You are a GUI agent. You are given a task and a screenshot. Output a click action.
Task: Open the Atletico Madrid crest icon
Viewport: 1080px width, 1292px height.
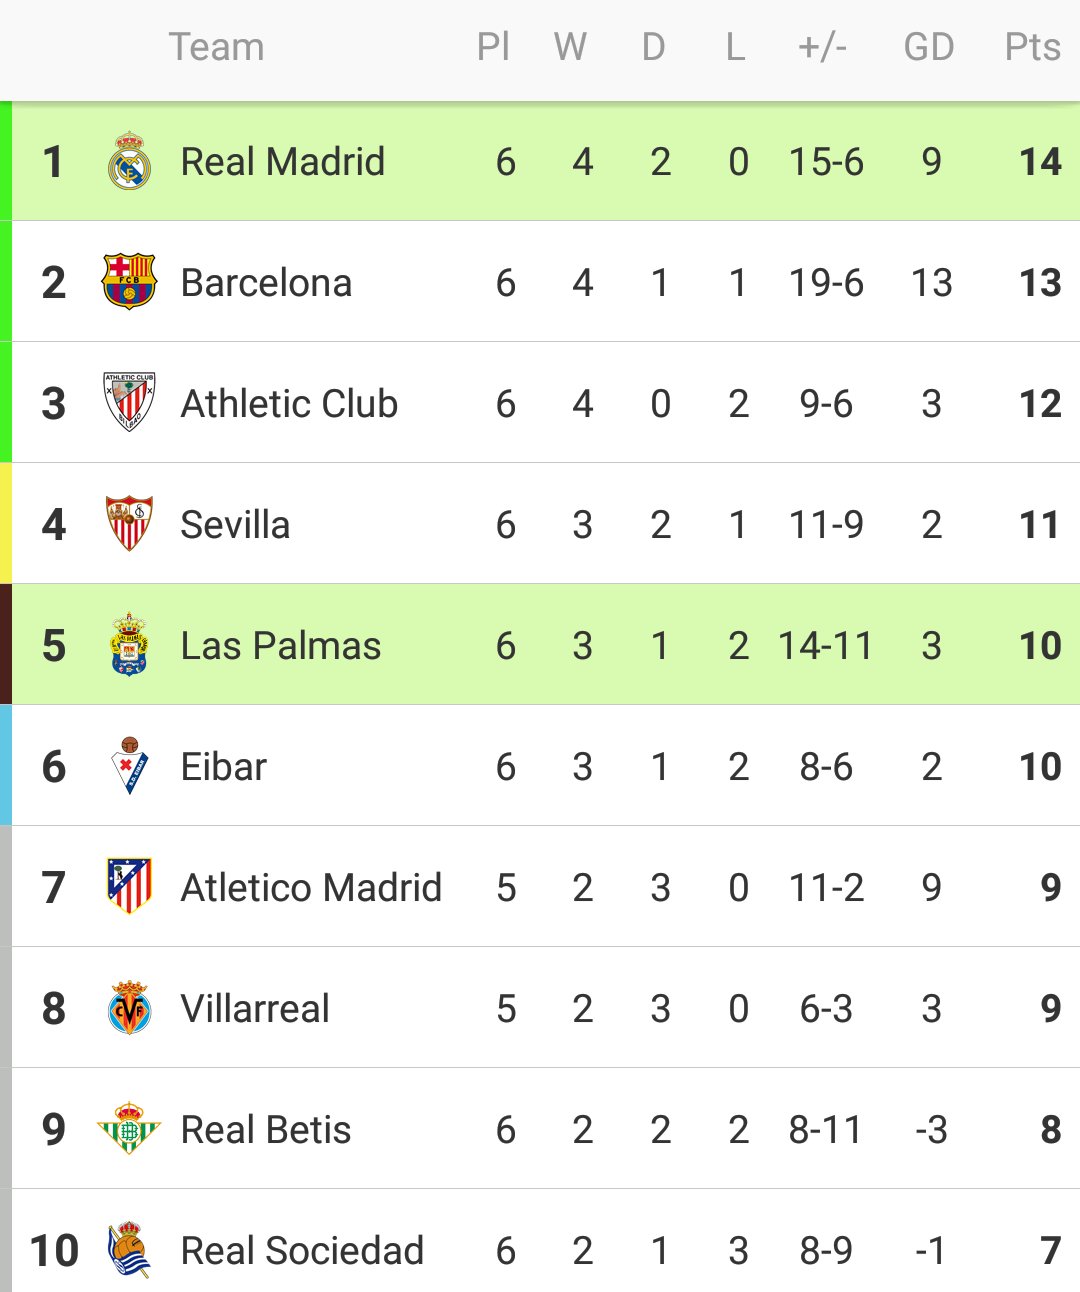[x=129, y=886]
